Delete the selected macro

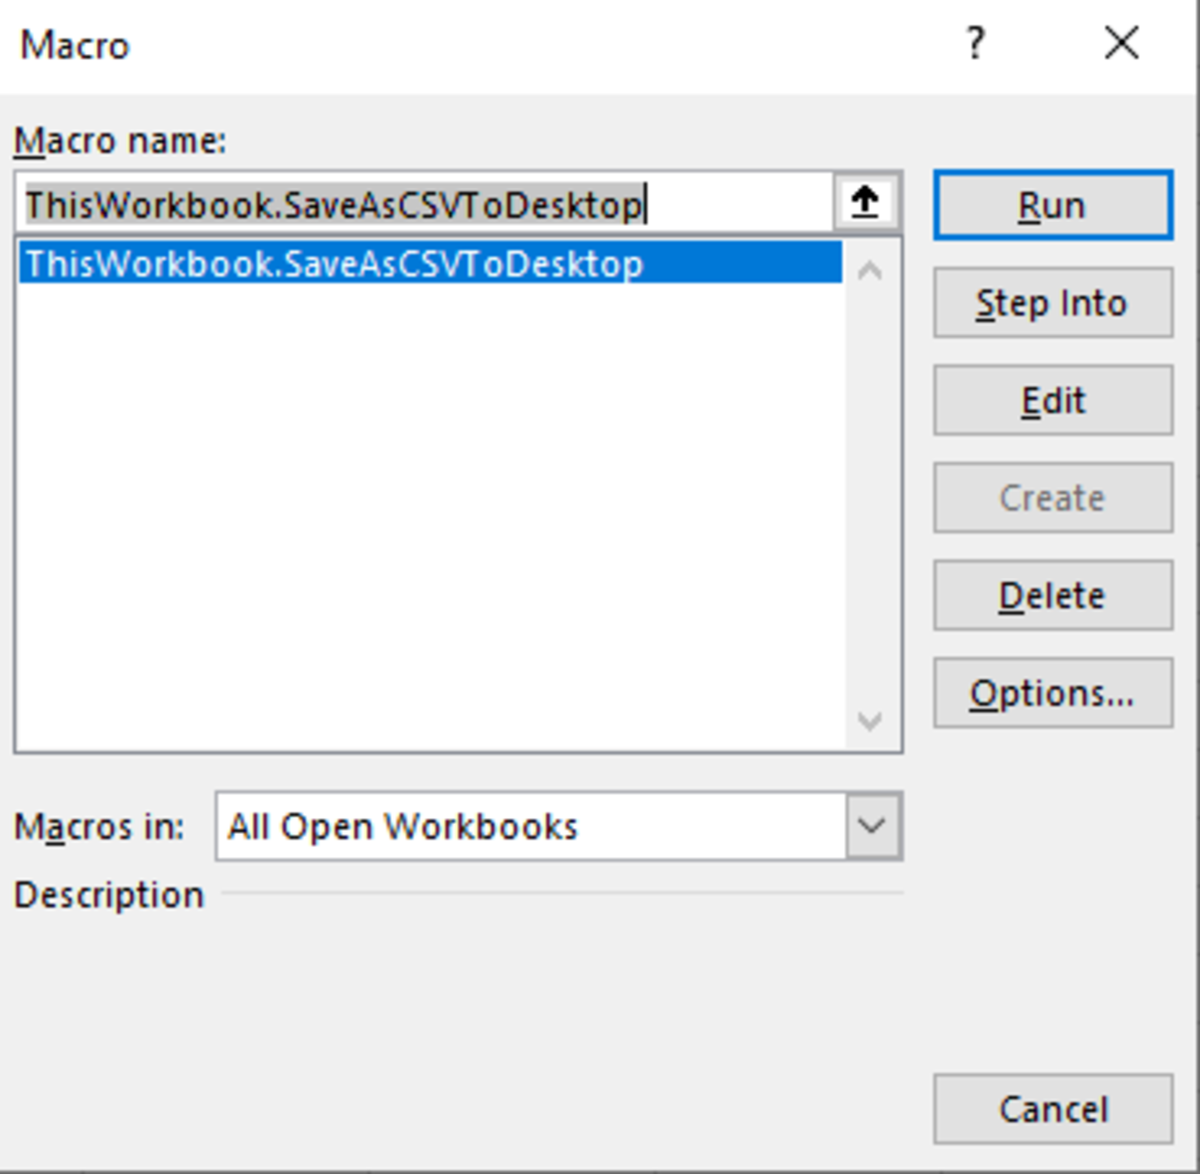[1052, 595]
